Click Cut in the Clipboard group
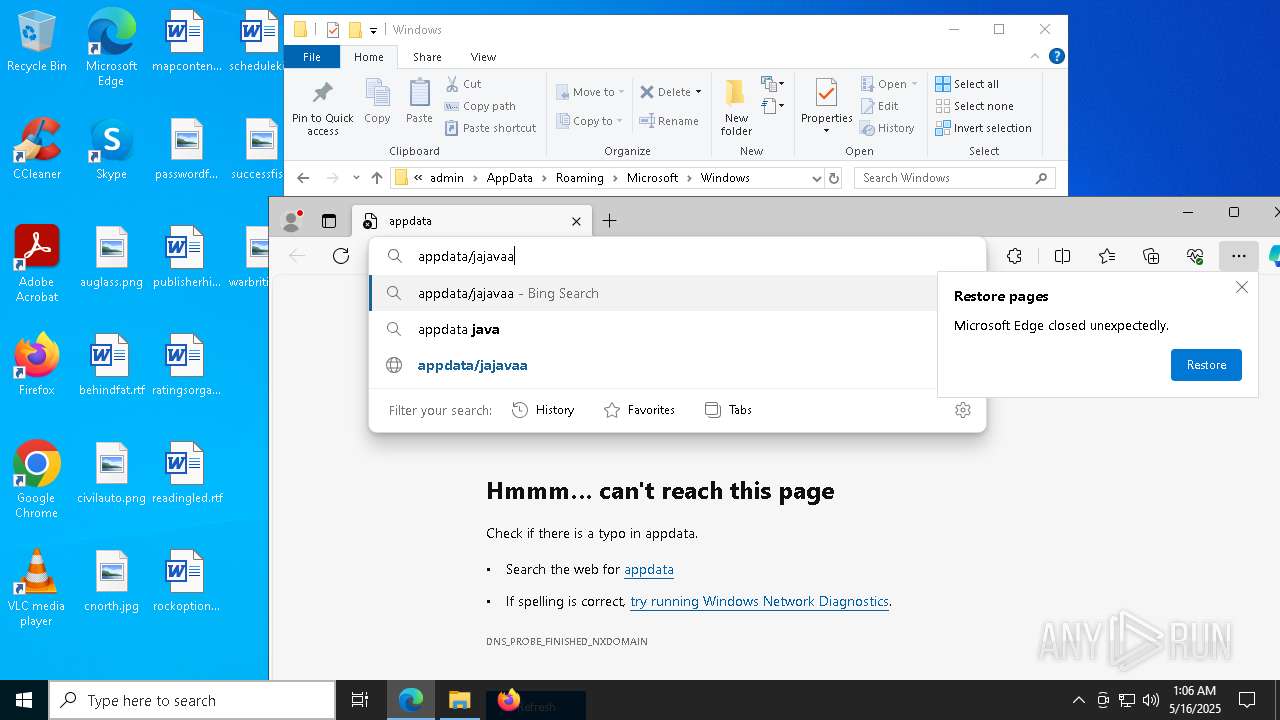1280x720 pixels. [x=463, y=84]
